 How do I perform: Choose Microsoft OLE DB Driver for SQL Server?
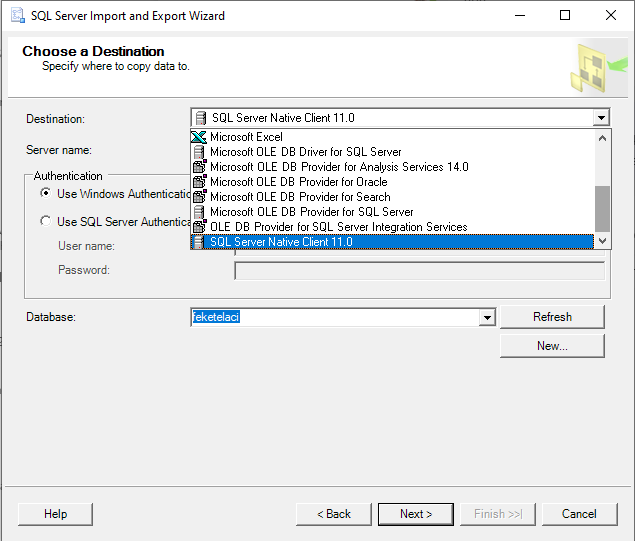point(392,152)
